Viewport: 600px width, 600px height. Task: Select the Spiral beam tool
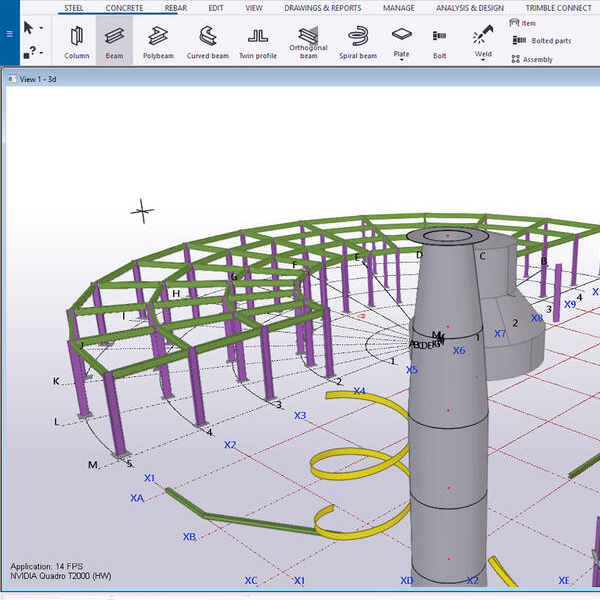coord(358,42)
